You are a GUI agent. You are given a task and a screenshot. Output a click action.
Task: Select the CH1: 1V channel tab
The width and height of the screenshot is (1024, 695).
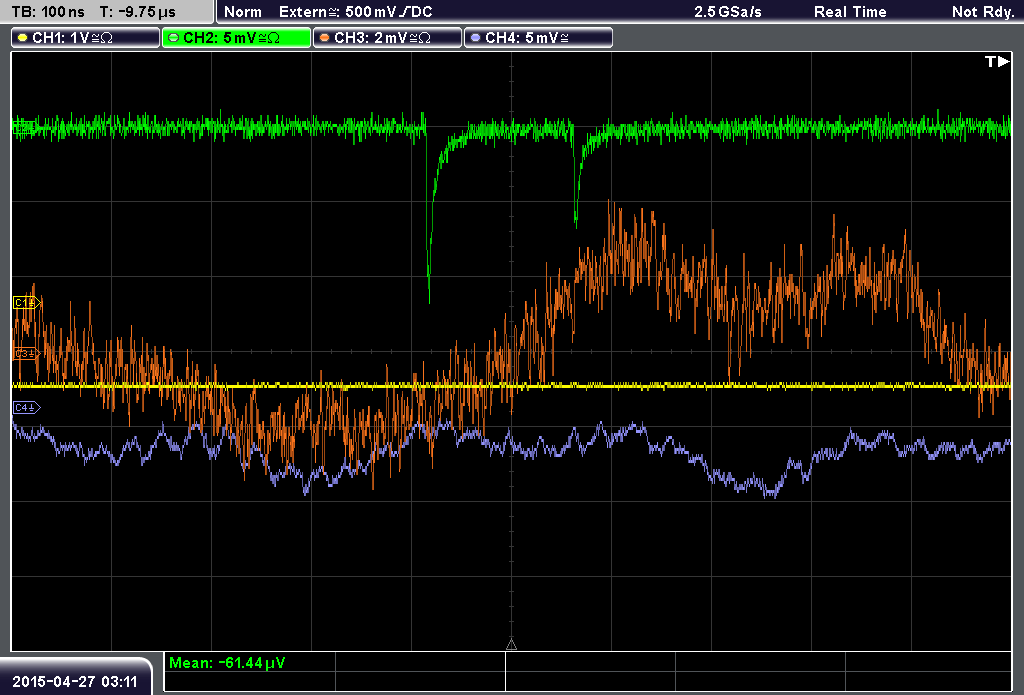[x=86, y=38]
